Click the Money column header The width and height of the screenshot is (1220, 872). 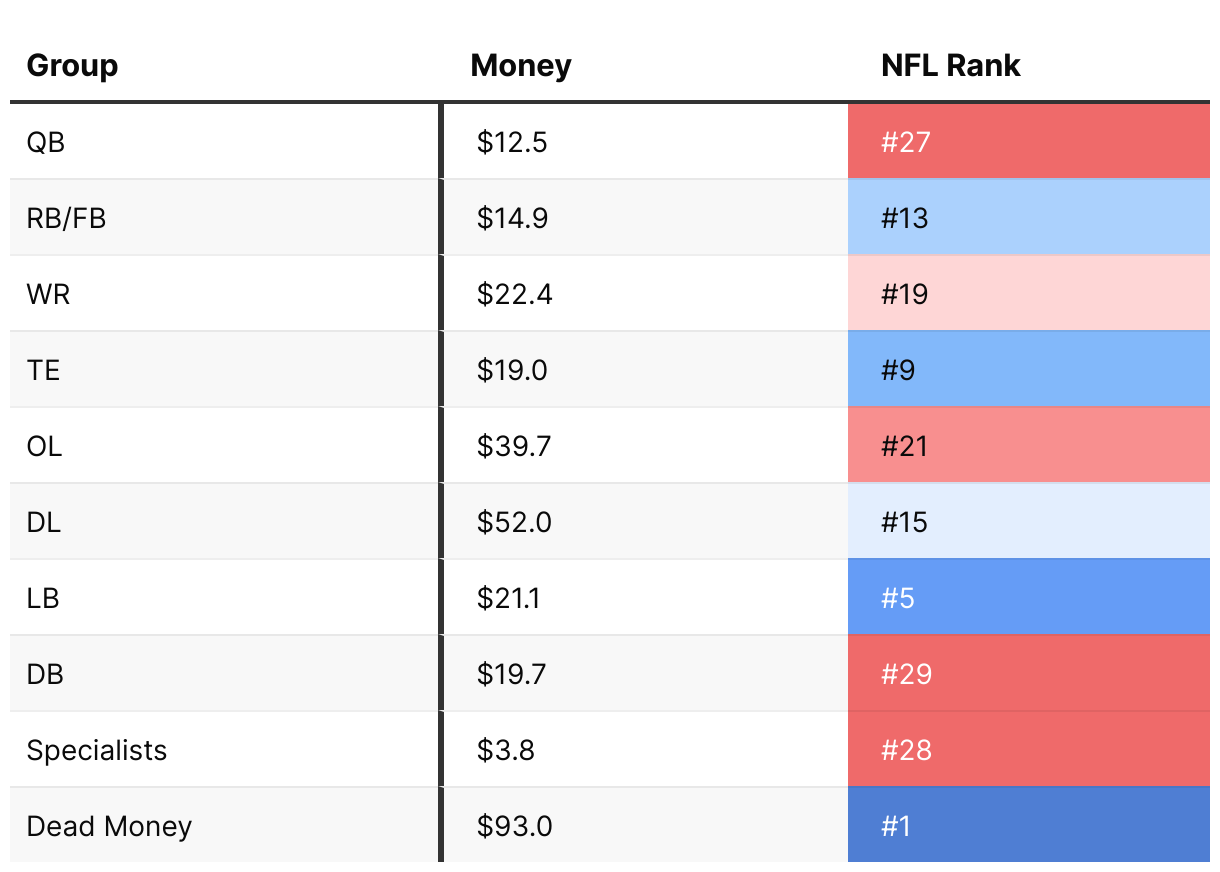521,66
